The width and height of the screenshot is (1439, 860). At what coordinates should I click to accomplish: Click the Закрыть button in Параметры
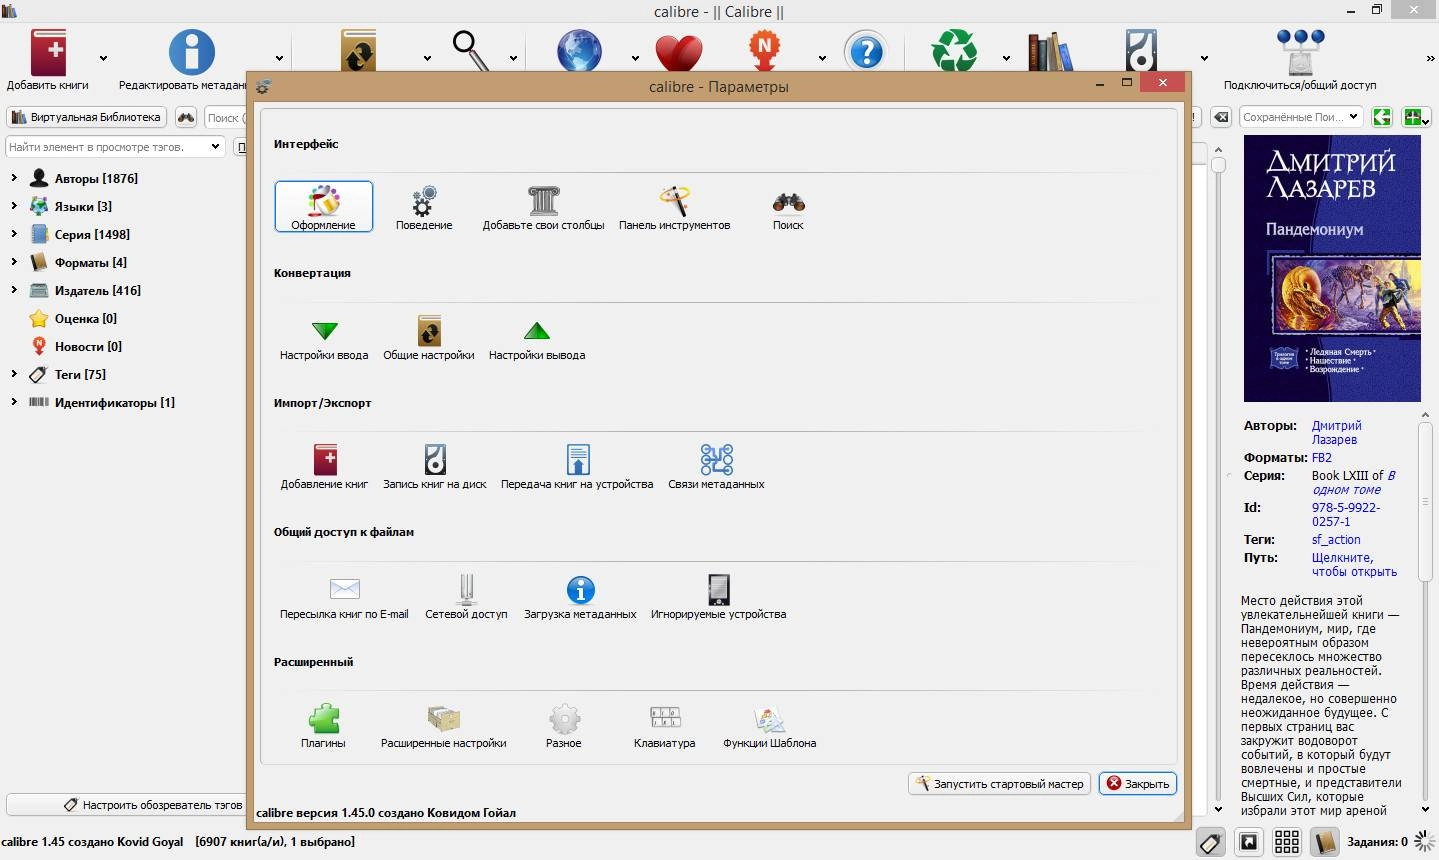pos(1137,784)
